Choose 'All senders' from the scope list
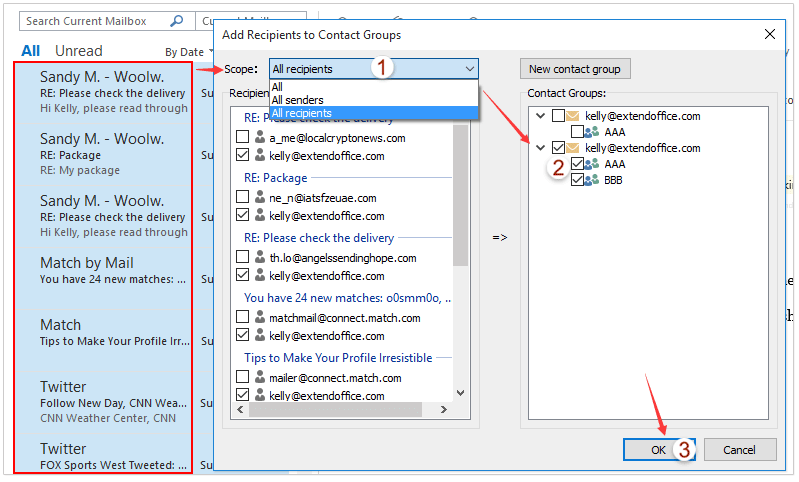Viewport: 799px width, 482px height. 296,100
